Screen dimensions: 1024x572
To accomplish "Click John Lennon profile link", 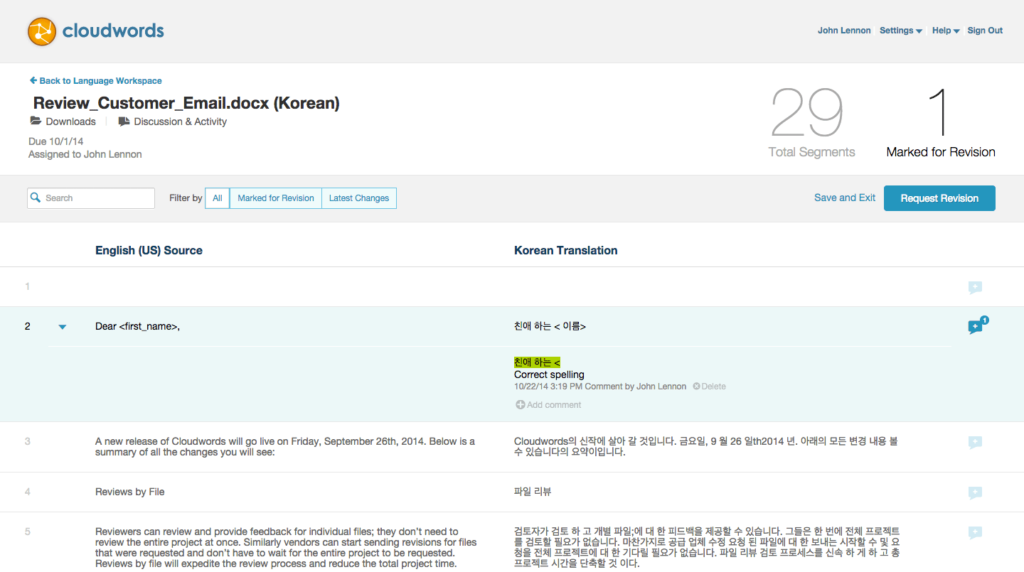I will [x=844, y=31].
